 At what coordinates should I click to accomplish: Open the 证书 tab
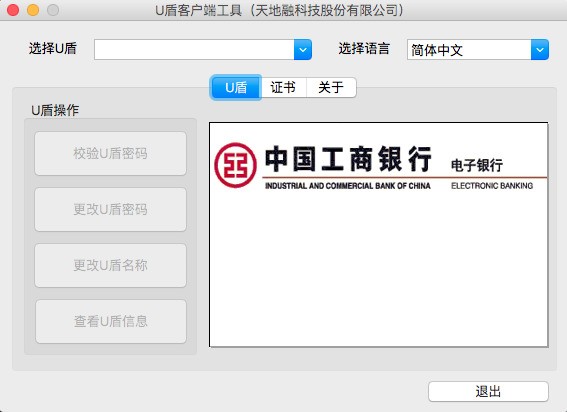point(283,88)
